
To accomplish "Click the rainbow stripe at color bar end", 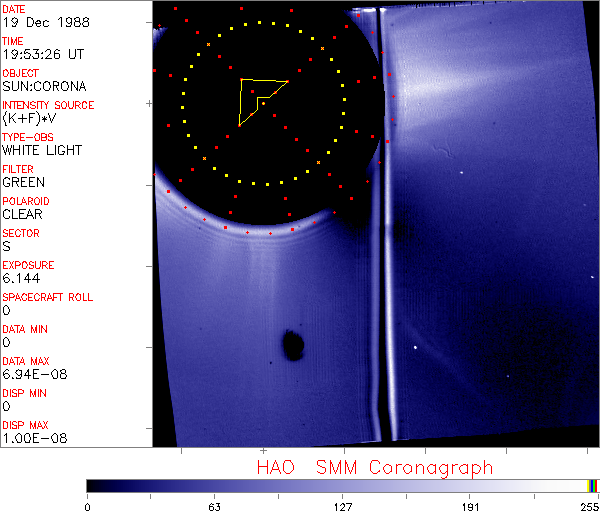I will tap(593, 485).
